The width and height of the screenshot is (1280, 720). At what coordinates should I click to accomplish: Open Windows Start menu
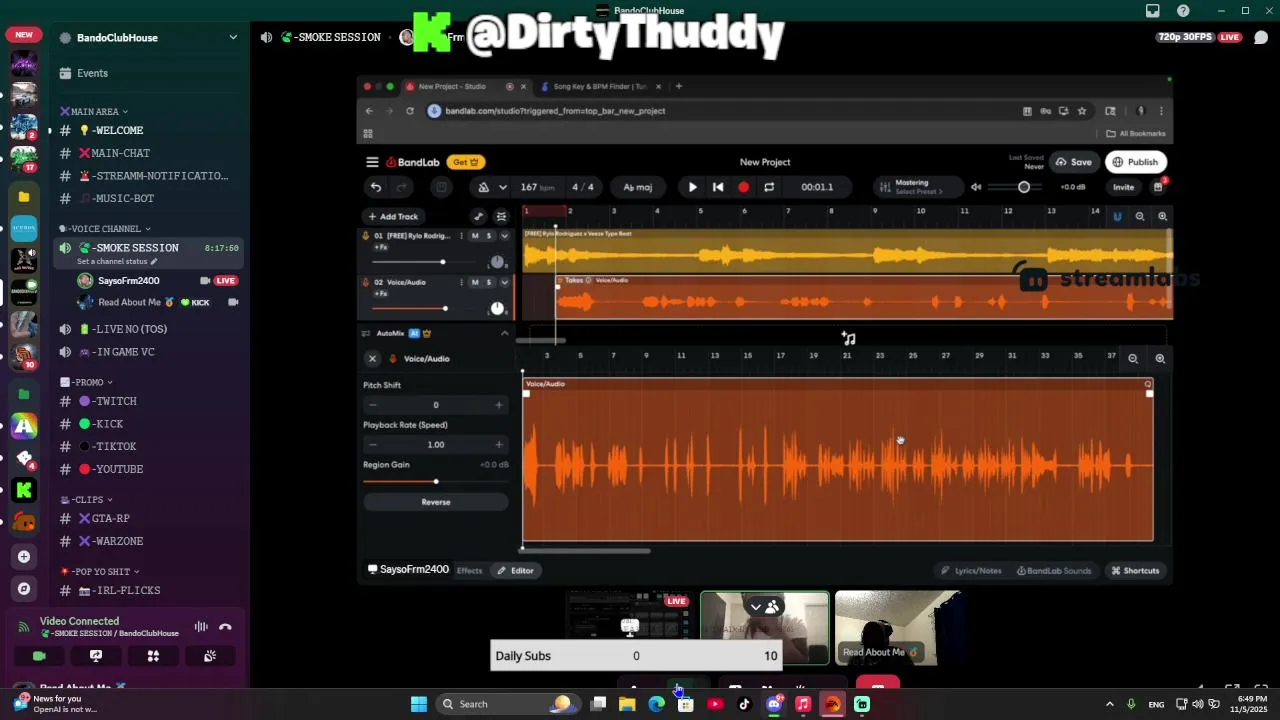tap(419, 704)
